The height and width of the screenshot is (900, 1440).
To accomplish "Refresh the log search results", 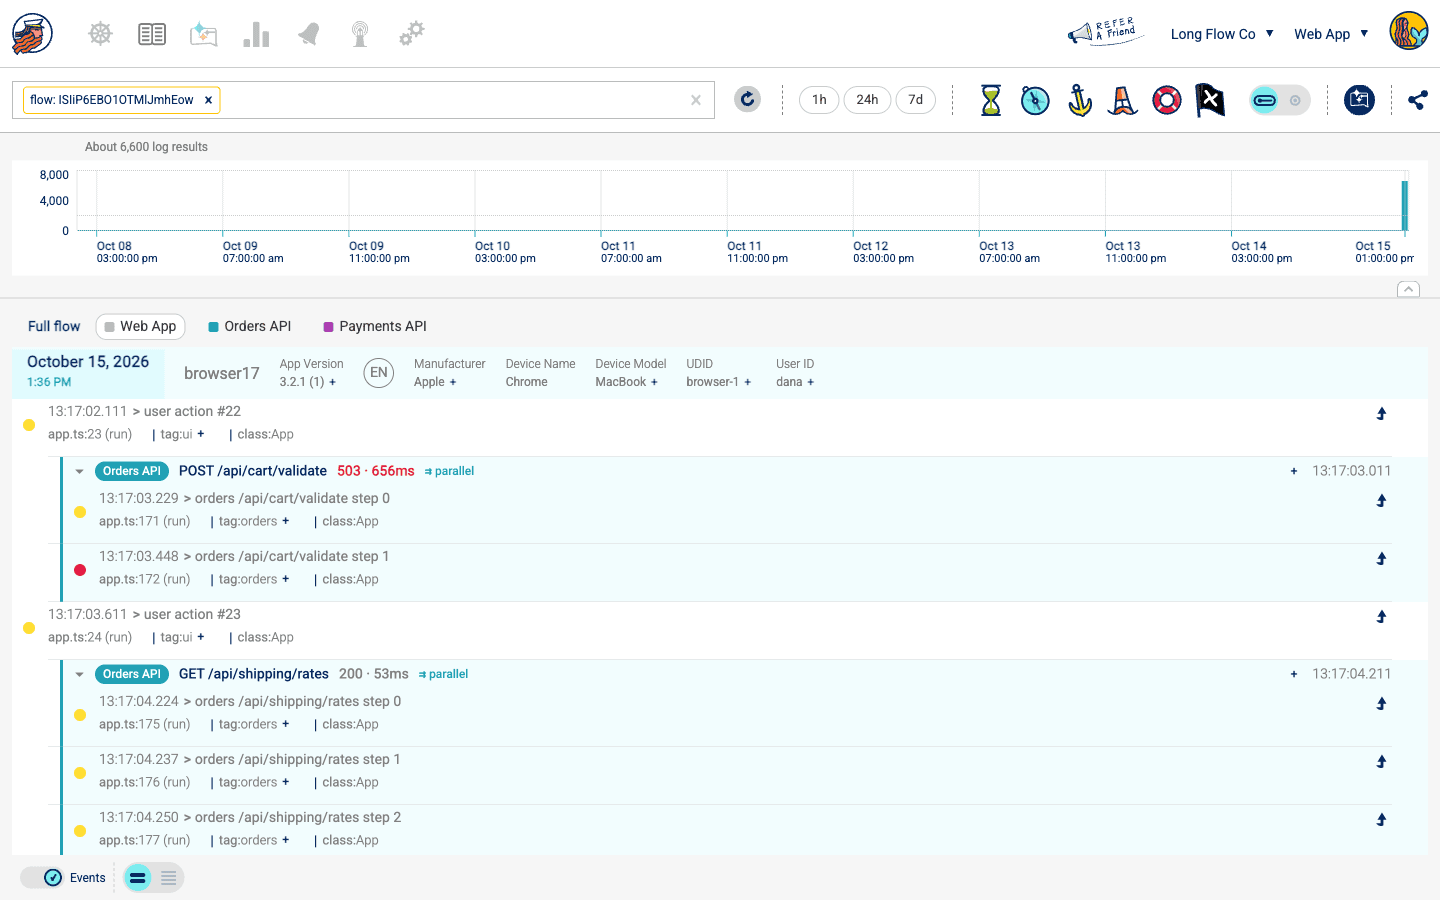I will (747, 99).
